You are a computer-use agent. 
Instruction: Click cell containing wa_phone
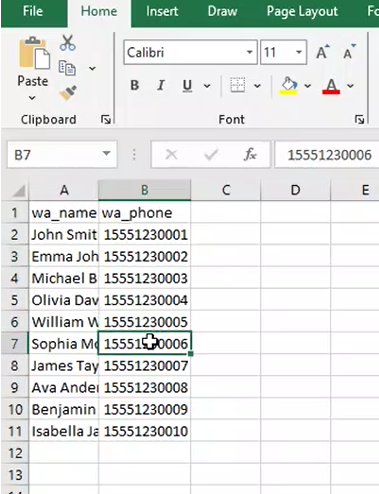145,213
